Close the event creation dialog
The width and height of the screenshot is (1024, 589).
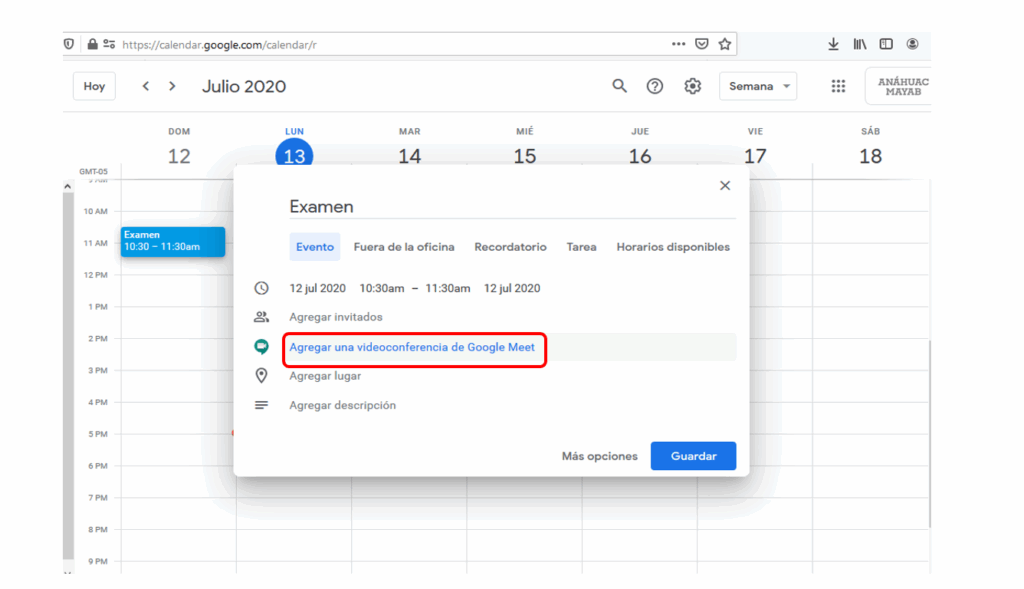[725, 185]
